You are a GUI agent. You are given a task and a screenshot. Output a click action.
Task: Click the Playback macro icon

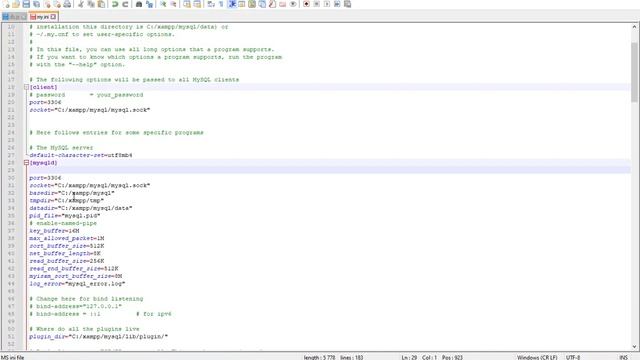point(327,4)
